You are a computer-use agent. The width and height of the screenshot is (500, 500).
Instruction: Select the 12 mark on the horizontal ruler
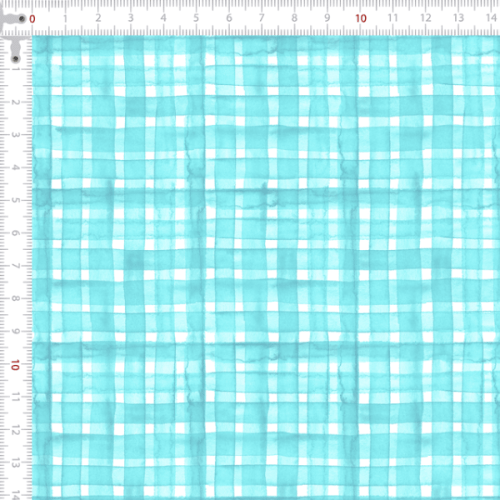(426, 18)
